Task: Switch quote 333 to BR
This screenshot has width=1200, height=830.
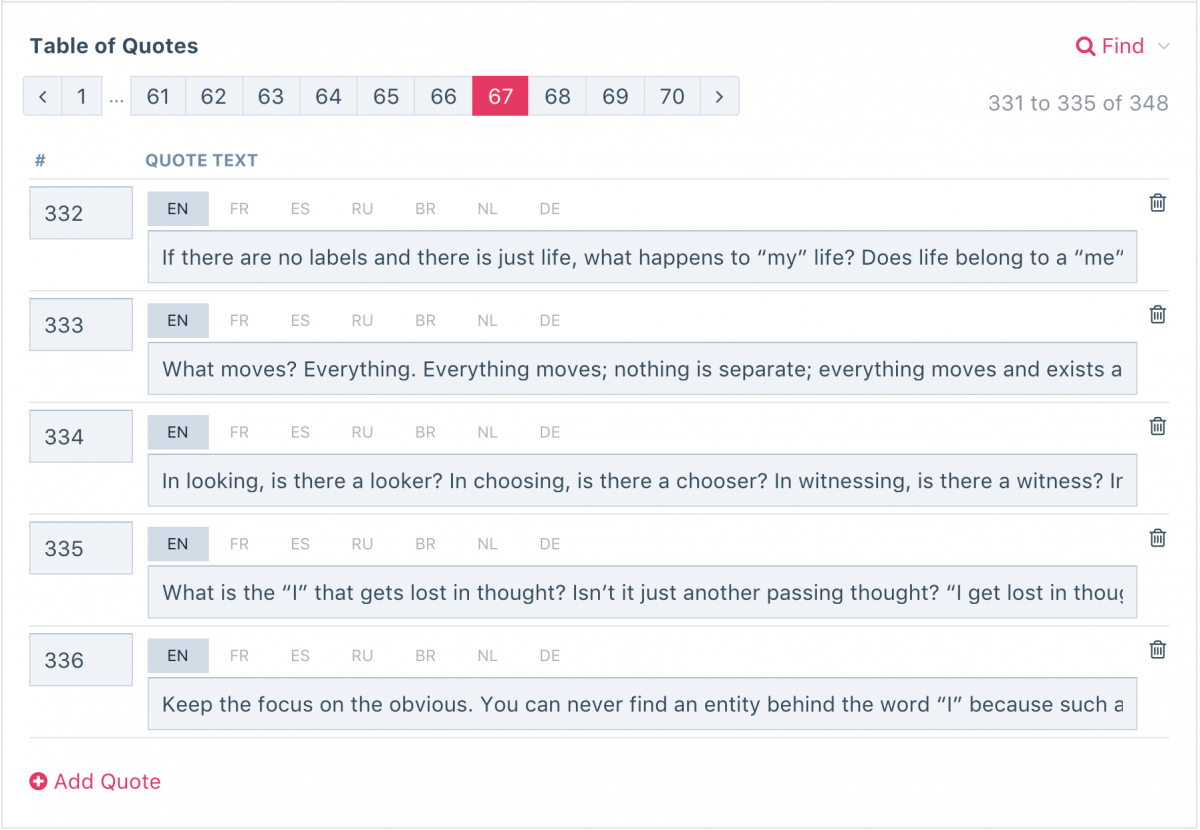Action: 425,321
